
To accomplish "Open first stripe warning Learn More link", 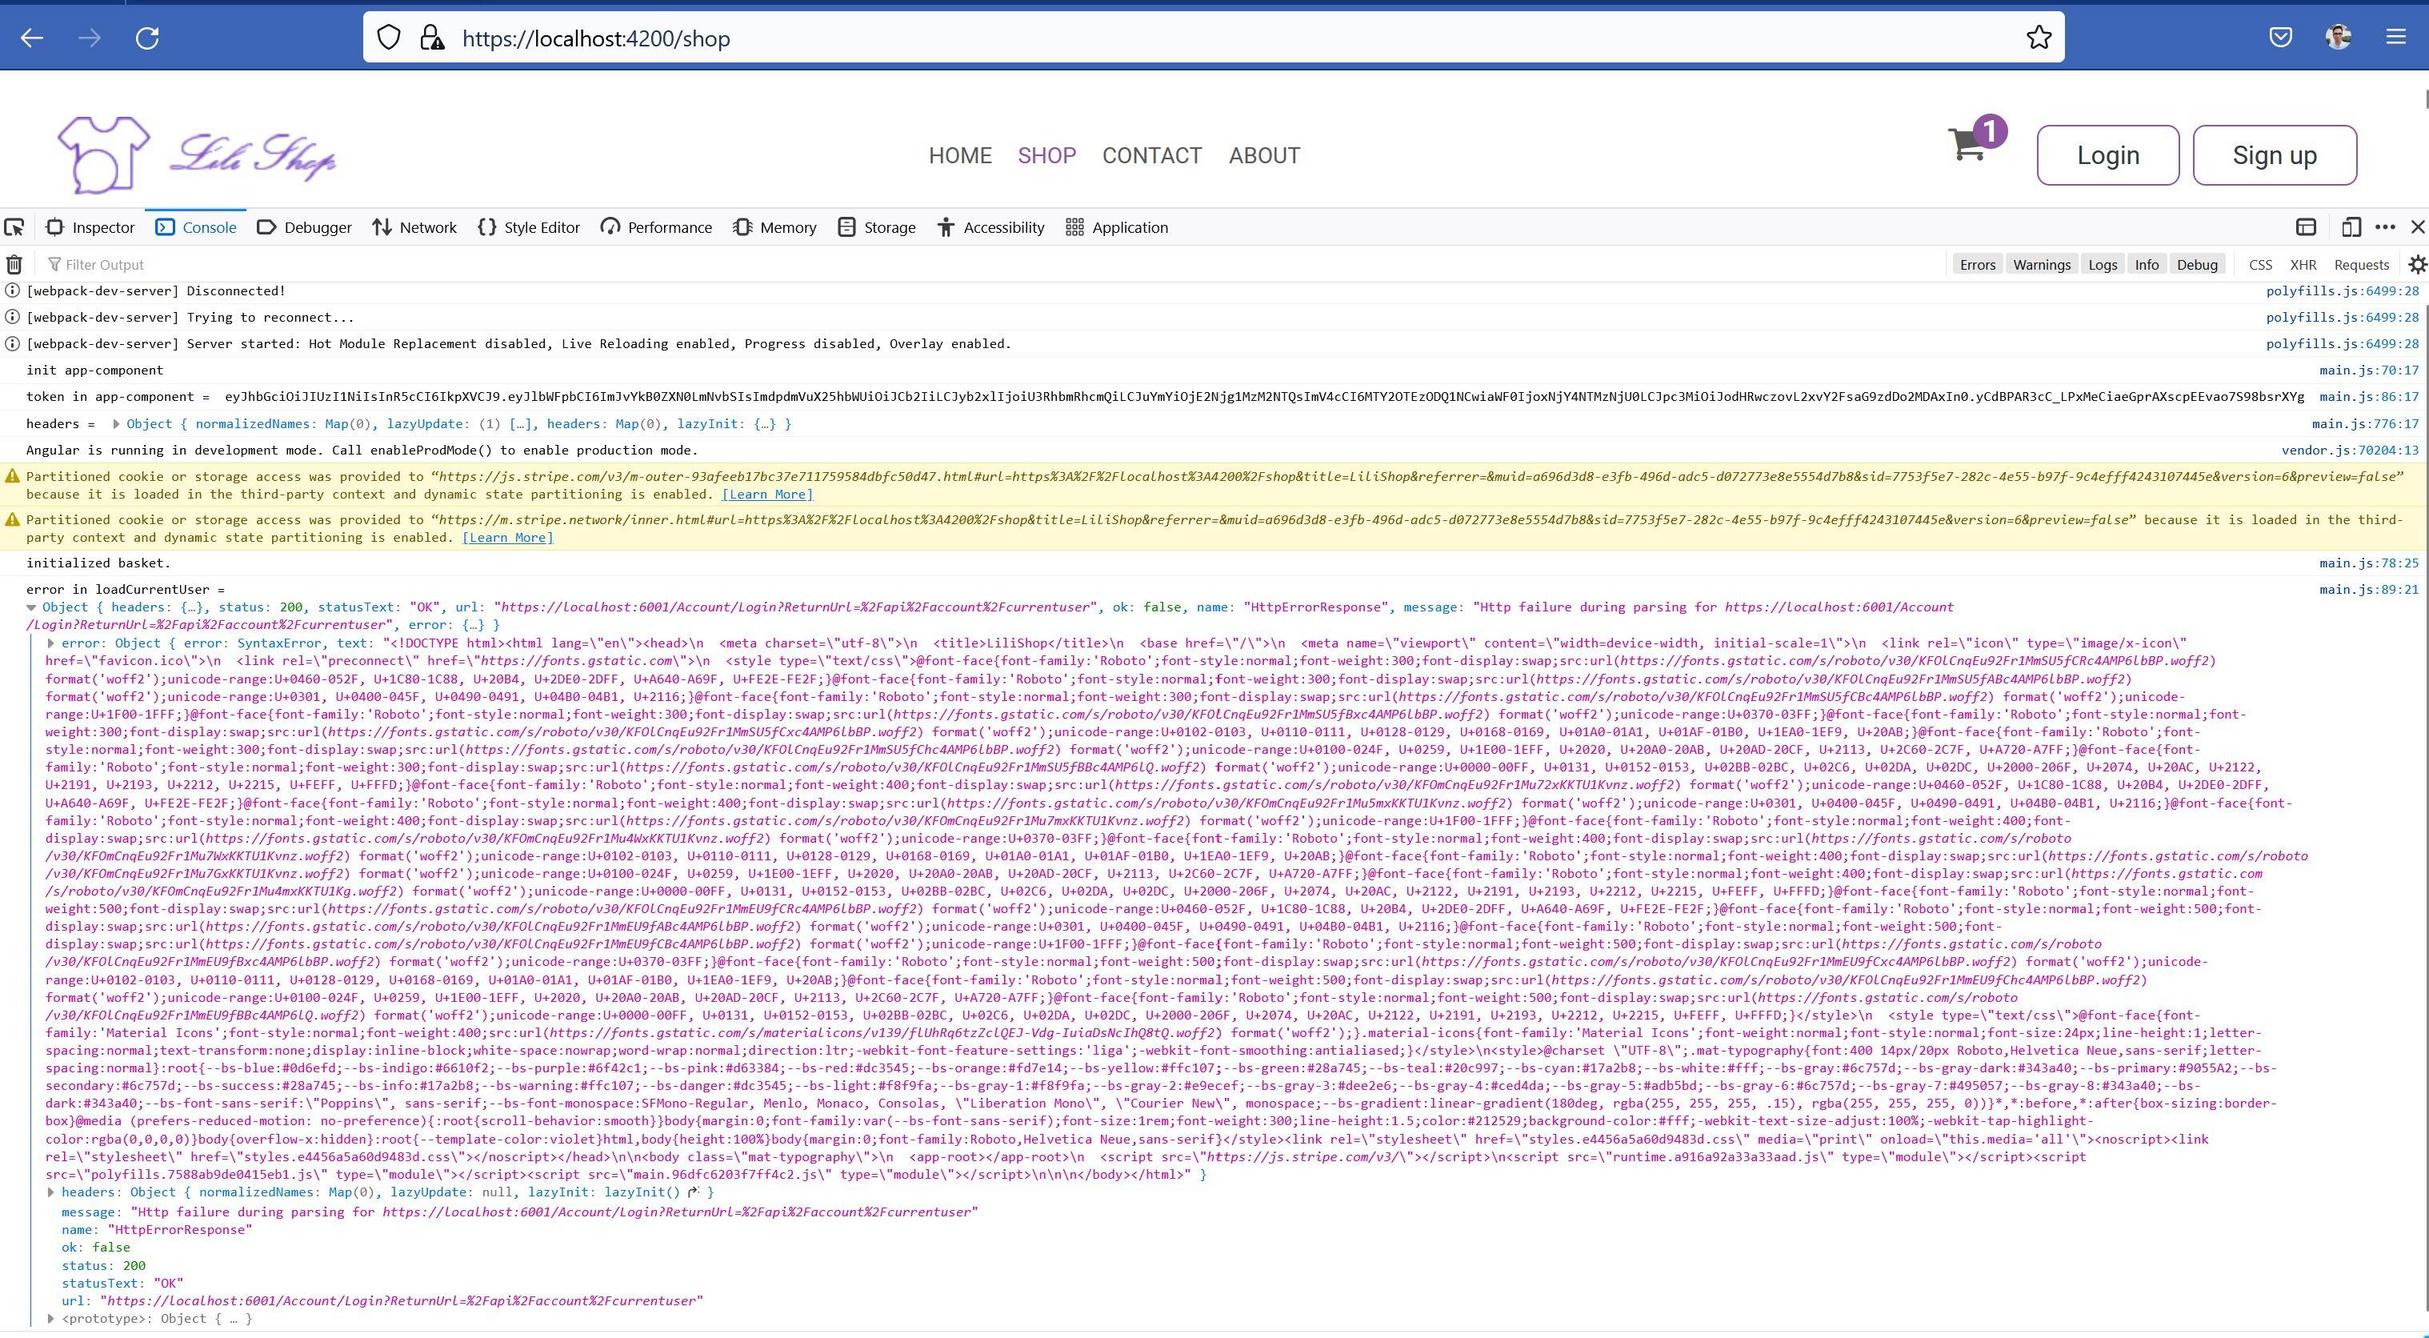I will click(x=767, y=494).
